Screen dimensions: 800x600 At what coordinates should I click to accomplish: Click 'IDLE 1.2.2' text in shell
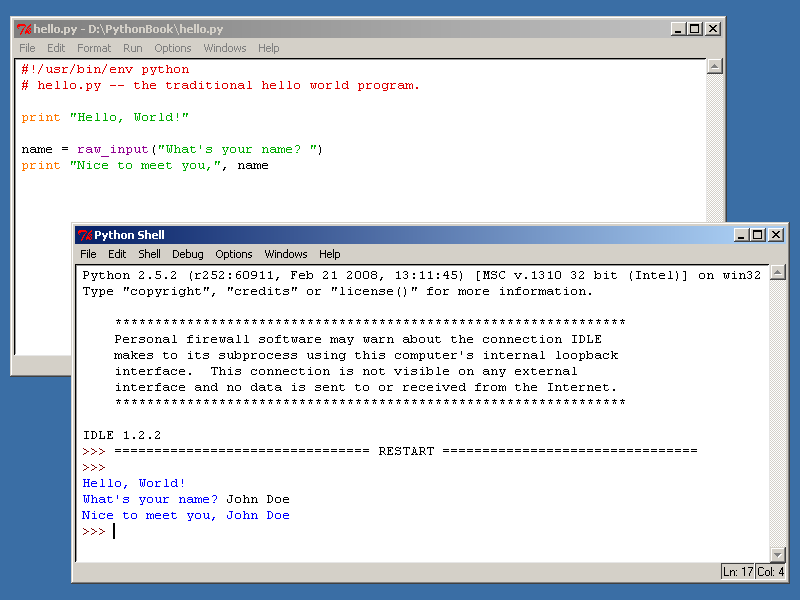(122, 435)
